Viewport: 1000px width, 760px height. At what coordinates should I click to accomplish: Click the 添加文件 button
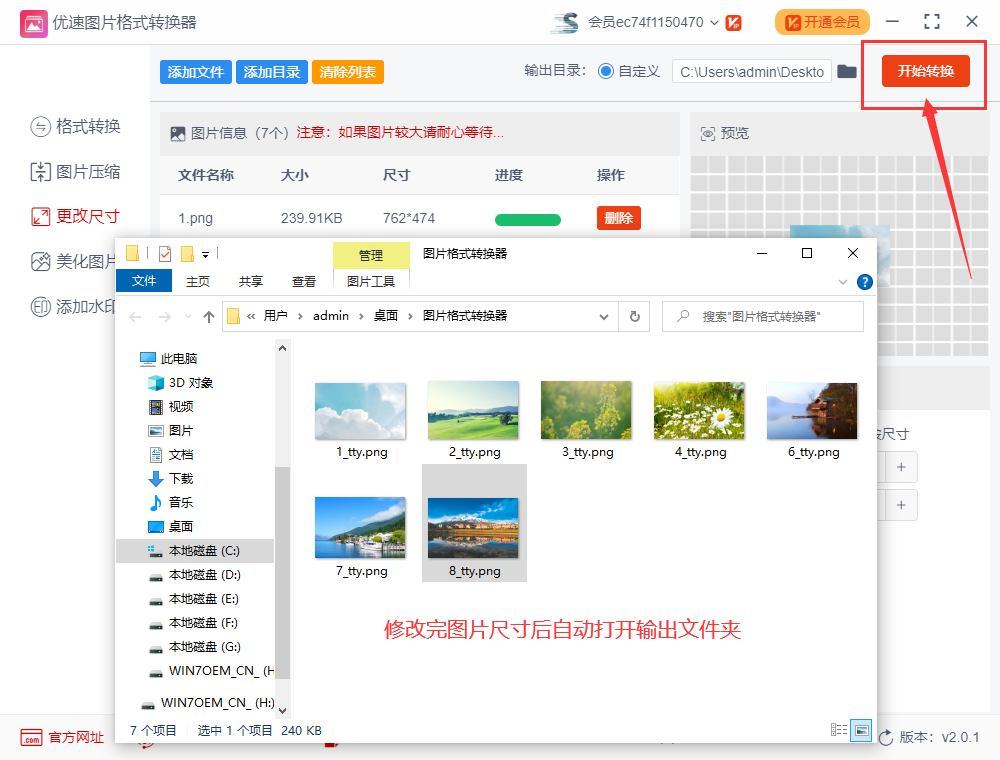[196, 72]
